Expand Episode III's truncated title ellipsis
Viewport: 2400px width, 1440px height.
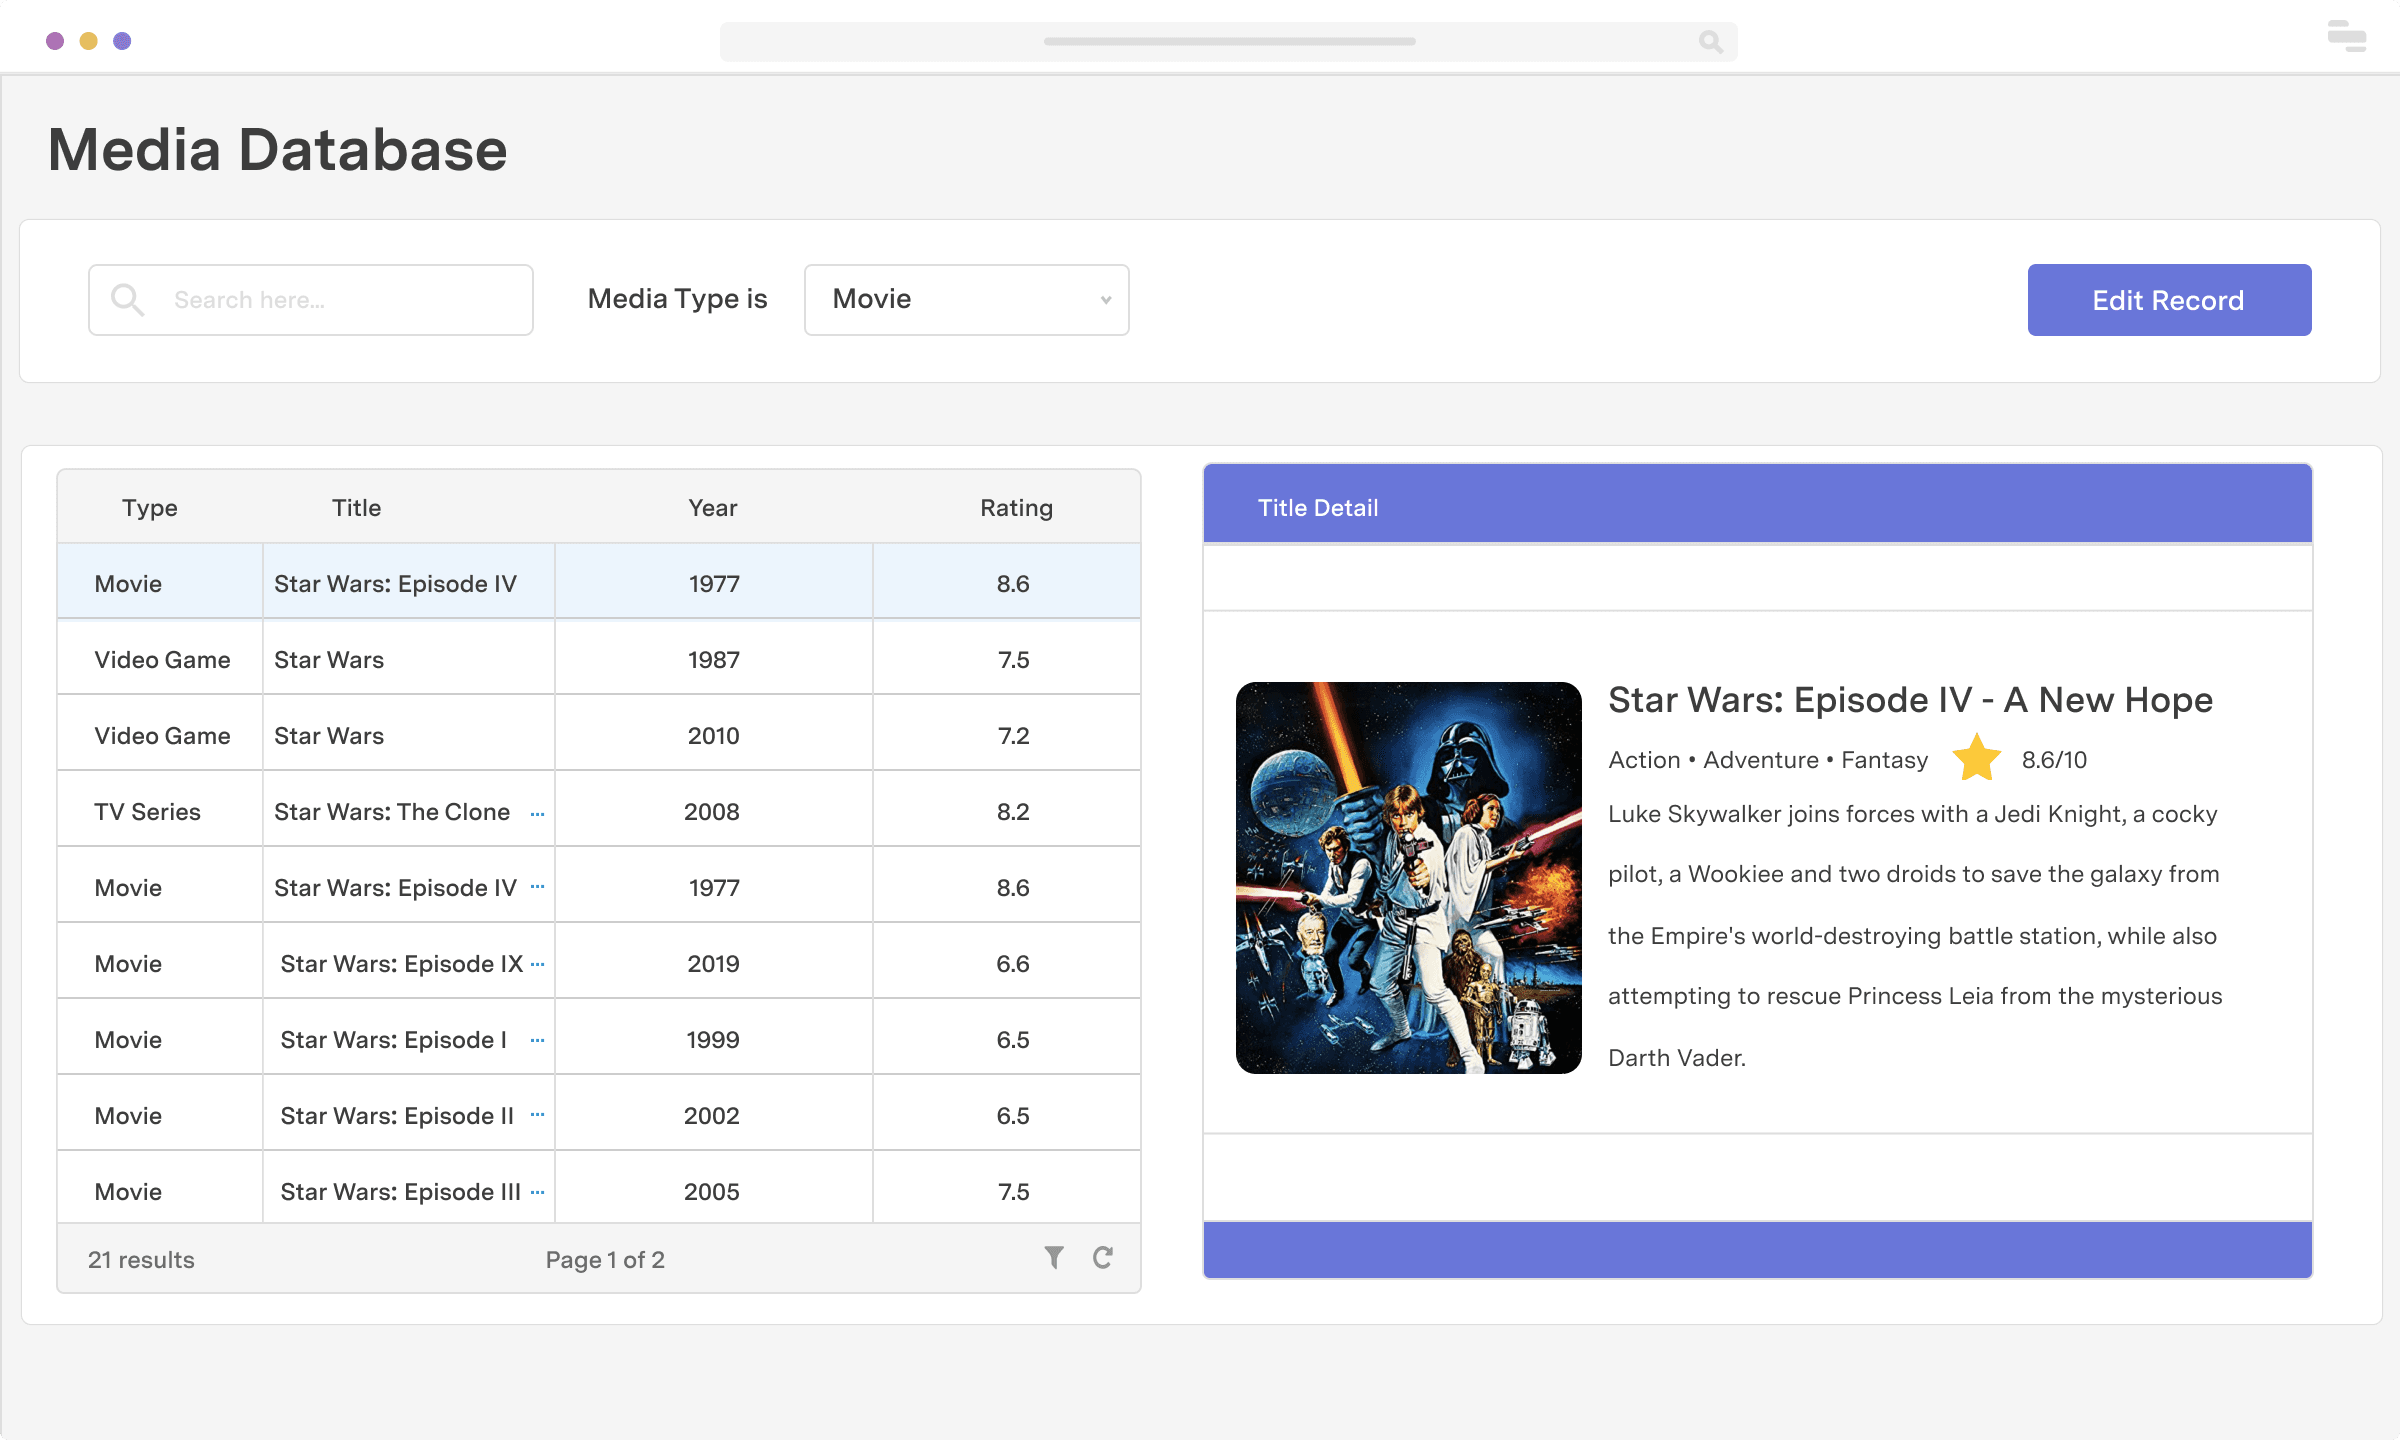coord(537,1191)
